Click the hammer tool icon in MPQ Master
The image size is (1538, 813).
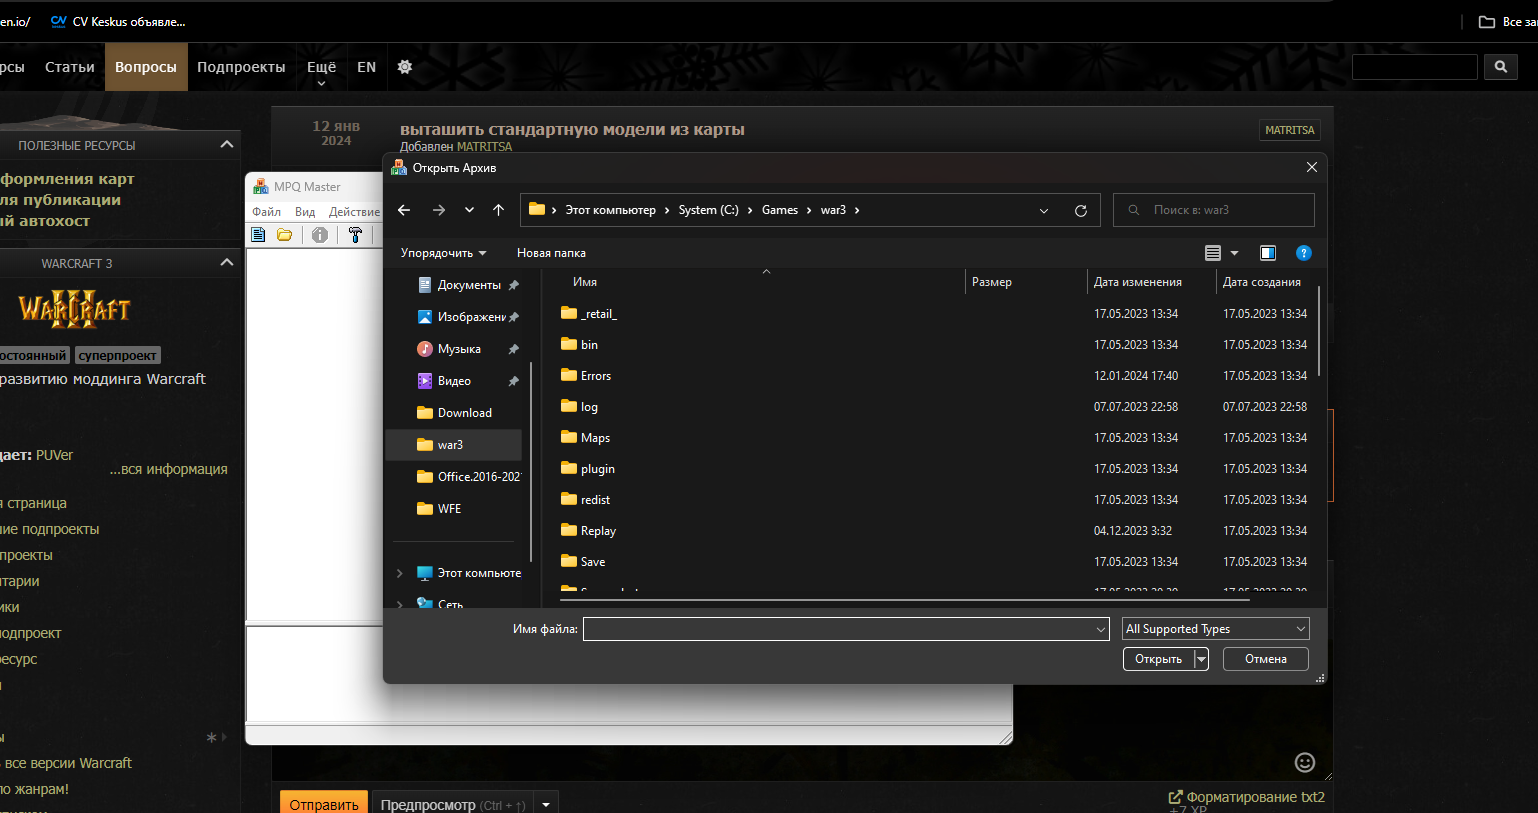click(x=355, y=235)
